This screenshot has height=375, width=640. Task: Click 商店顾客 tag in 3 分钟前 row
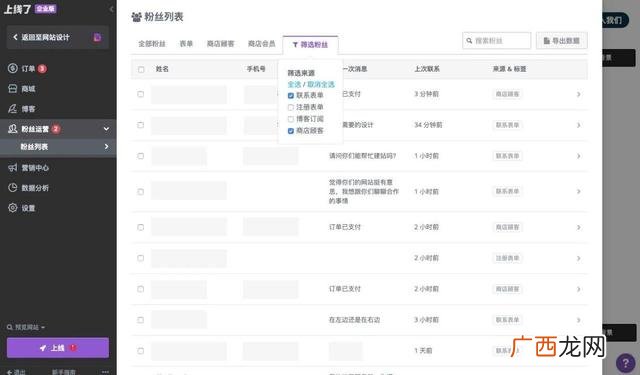(x=507, y=94)
